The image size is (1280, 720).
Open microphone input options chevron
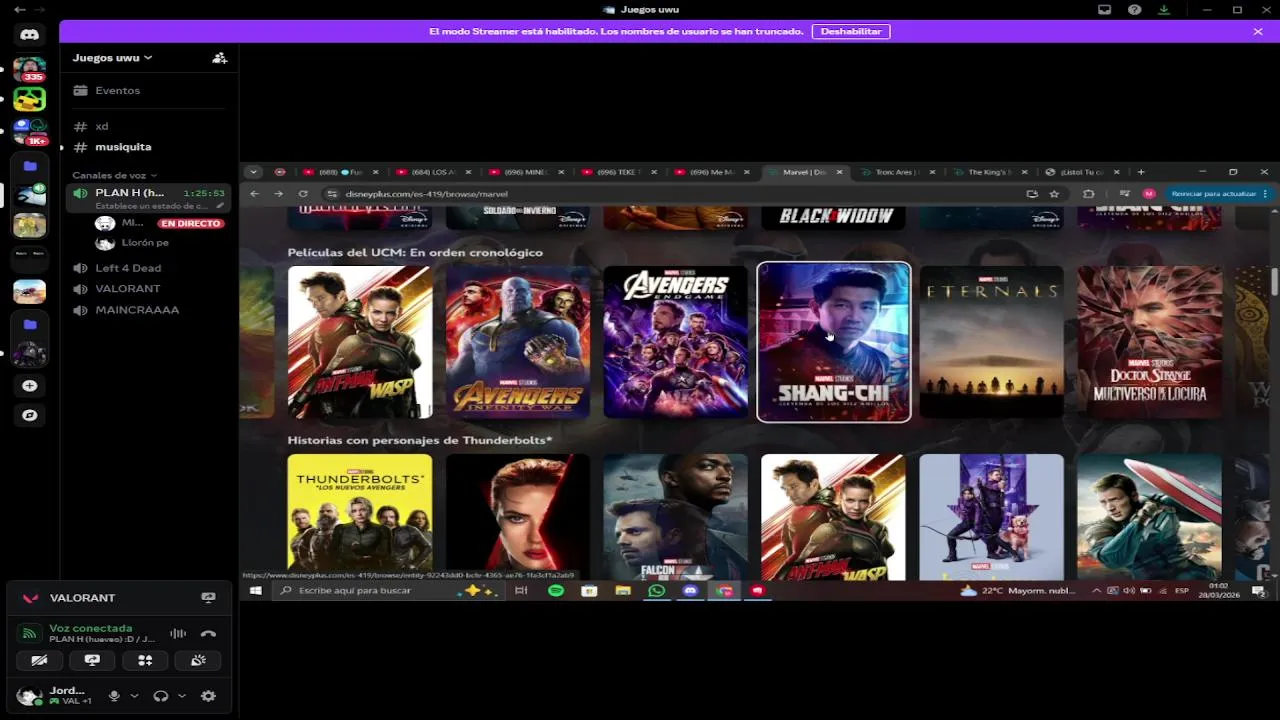tap(135, 696)
